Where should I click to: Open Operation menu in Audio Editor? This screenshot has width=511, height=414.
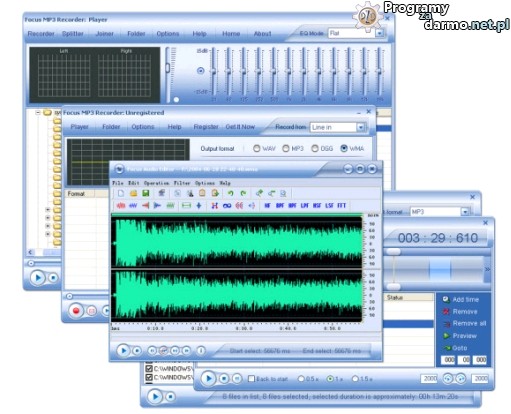click(156, 183)
